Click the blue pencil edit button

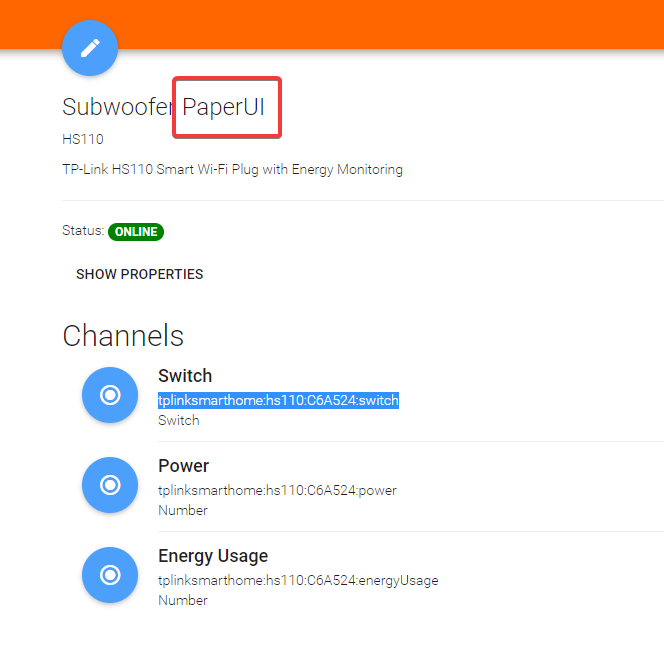(90, 48)
